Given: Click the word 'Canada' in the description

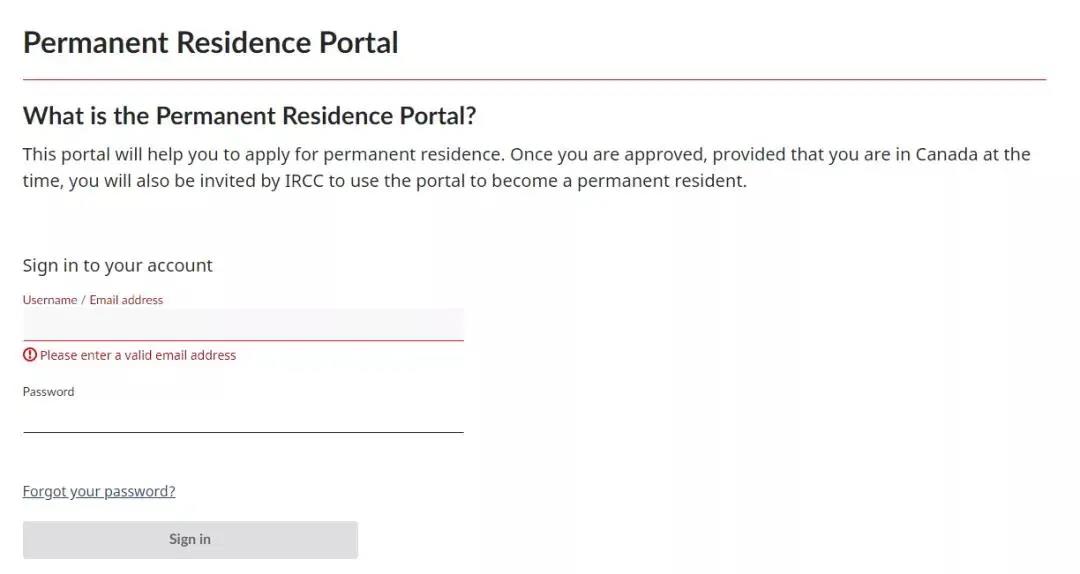Looking at the screenshot, I should (x=946, y=154).
